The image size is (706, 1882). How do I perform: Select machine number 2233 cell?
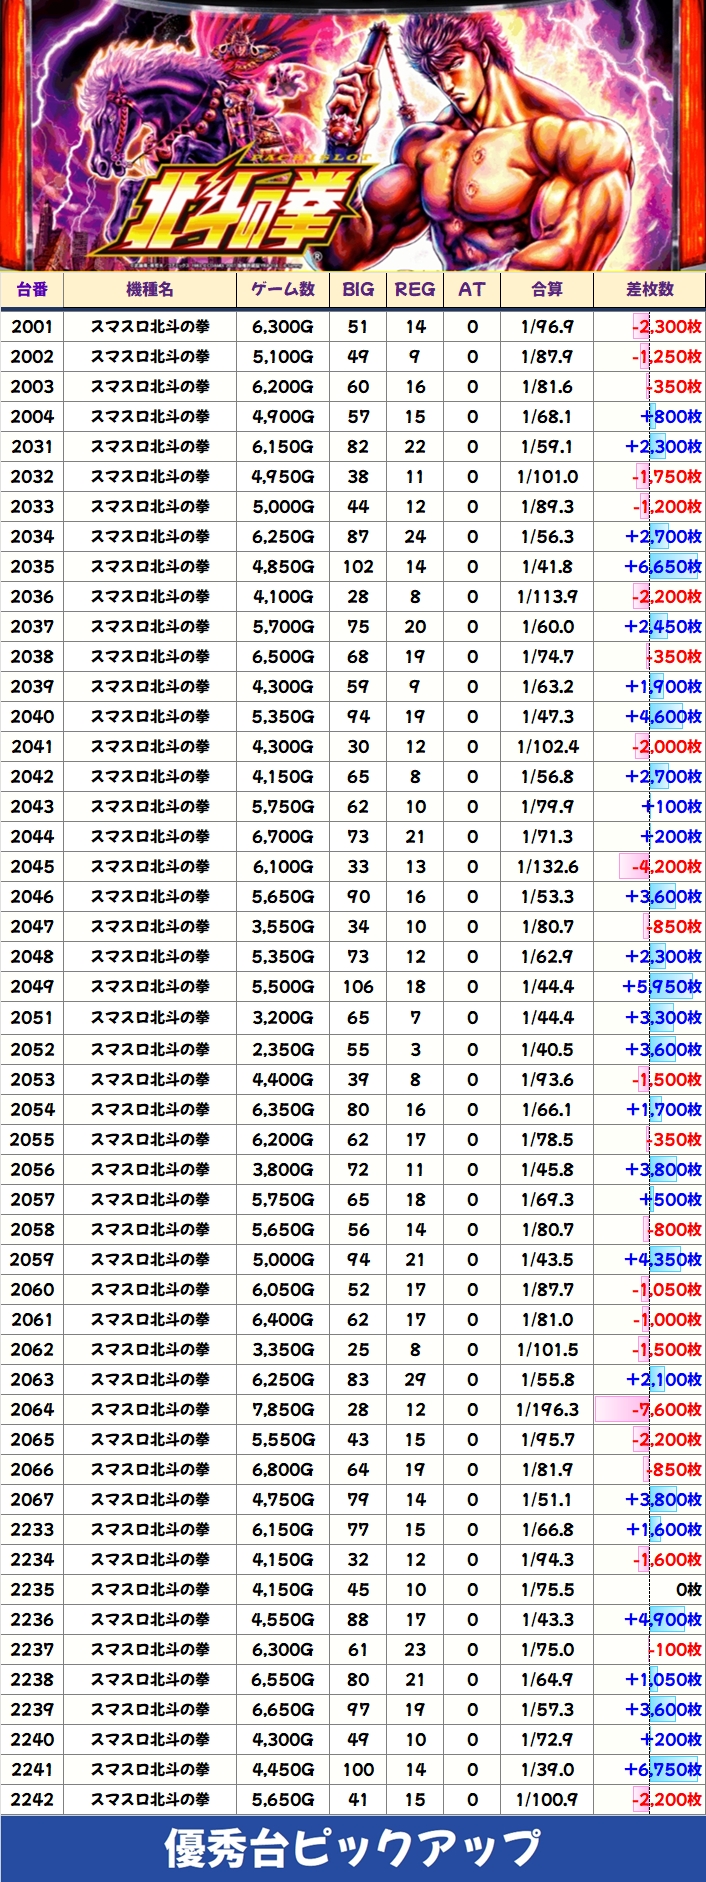(32, 1529)
